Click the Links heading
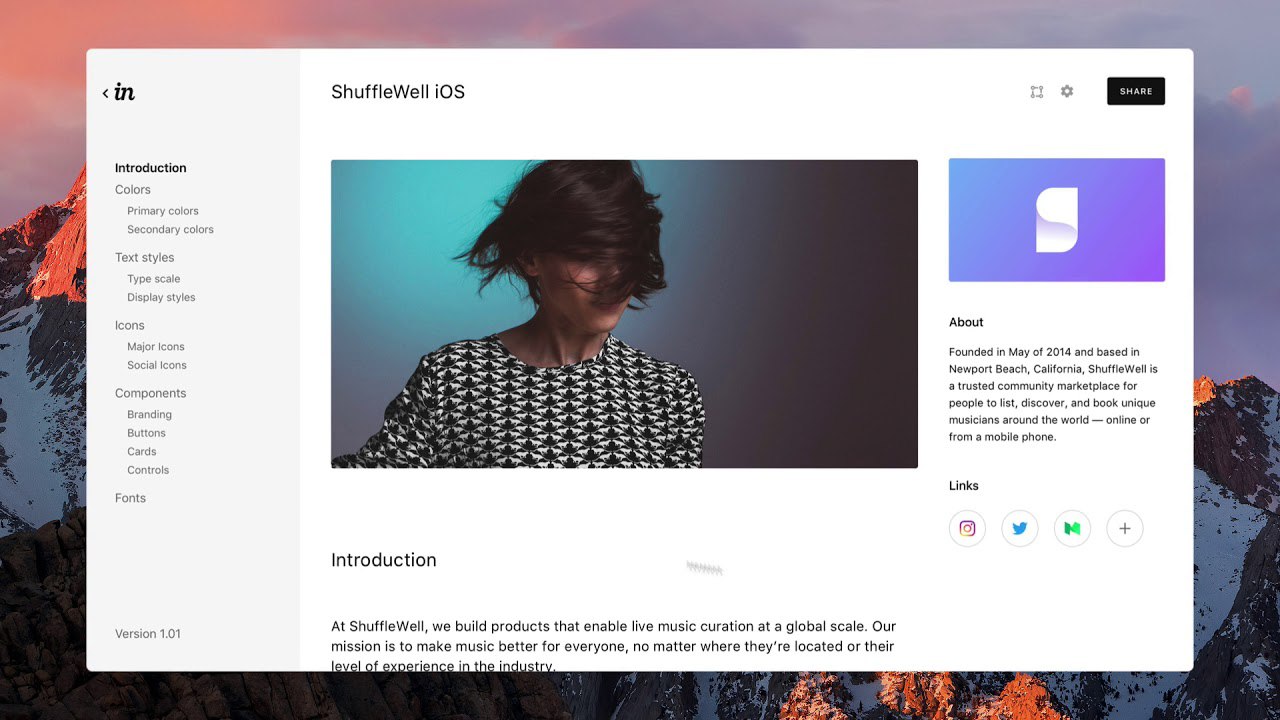The image size is (1280, 720). (x=964, y=486)
